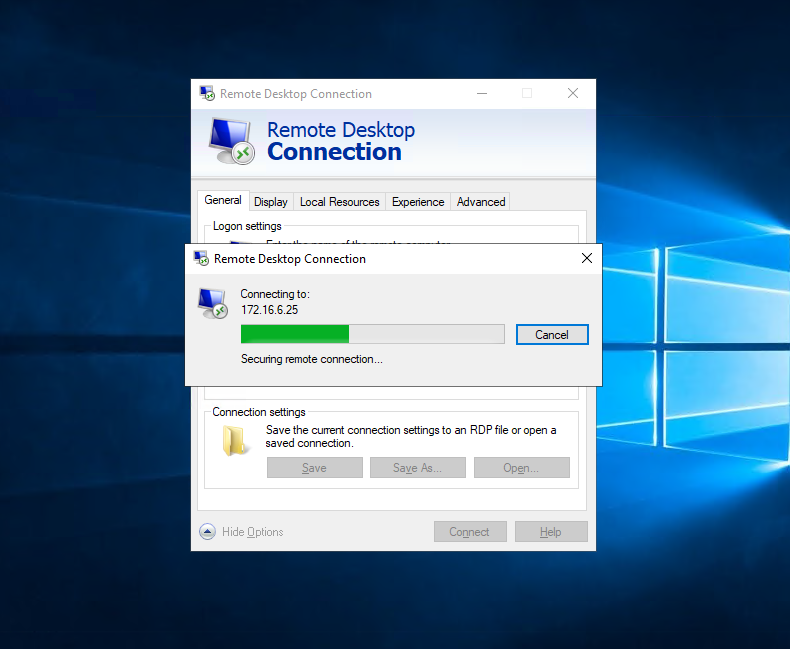
Task: Click the folder icon in Connection settings
Action: pos(235,441)
